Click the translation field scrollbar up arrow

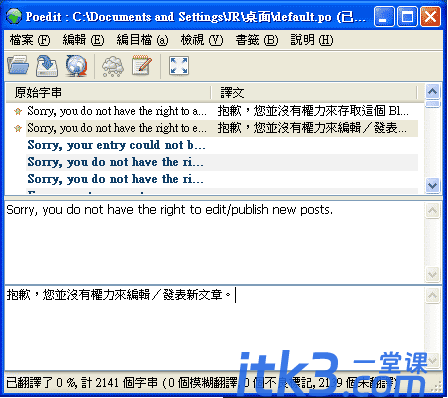coord(433,295)
